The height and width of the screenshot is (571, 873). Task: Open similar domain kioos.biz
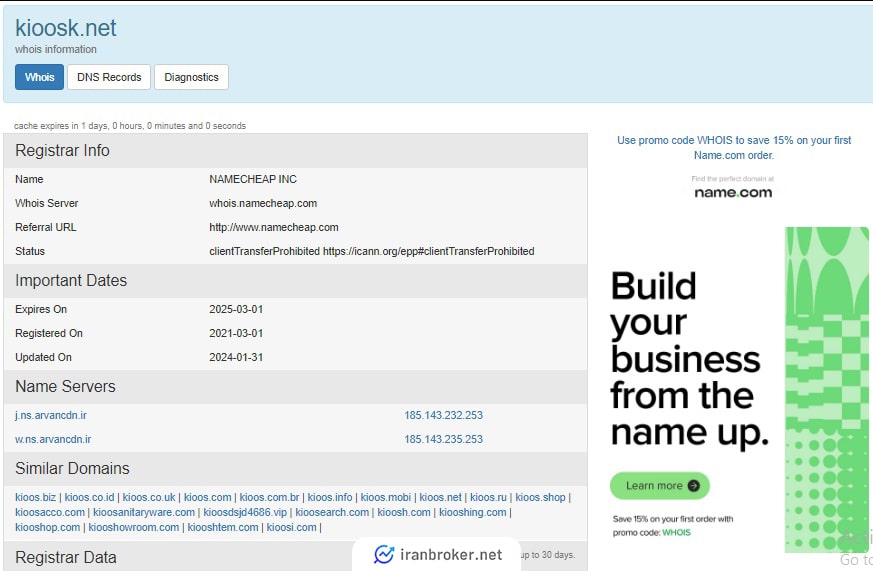pos(36,497)
